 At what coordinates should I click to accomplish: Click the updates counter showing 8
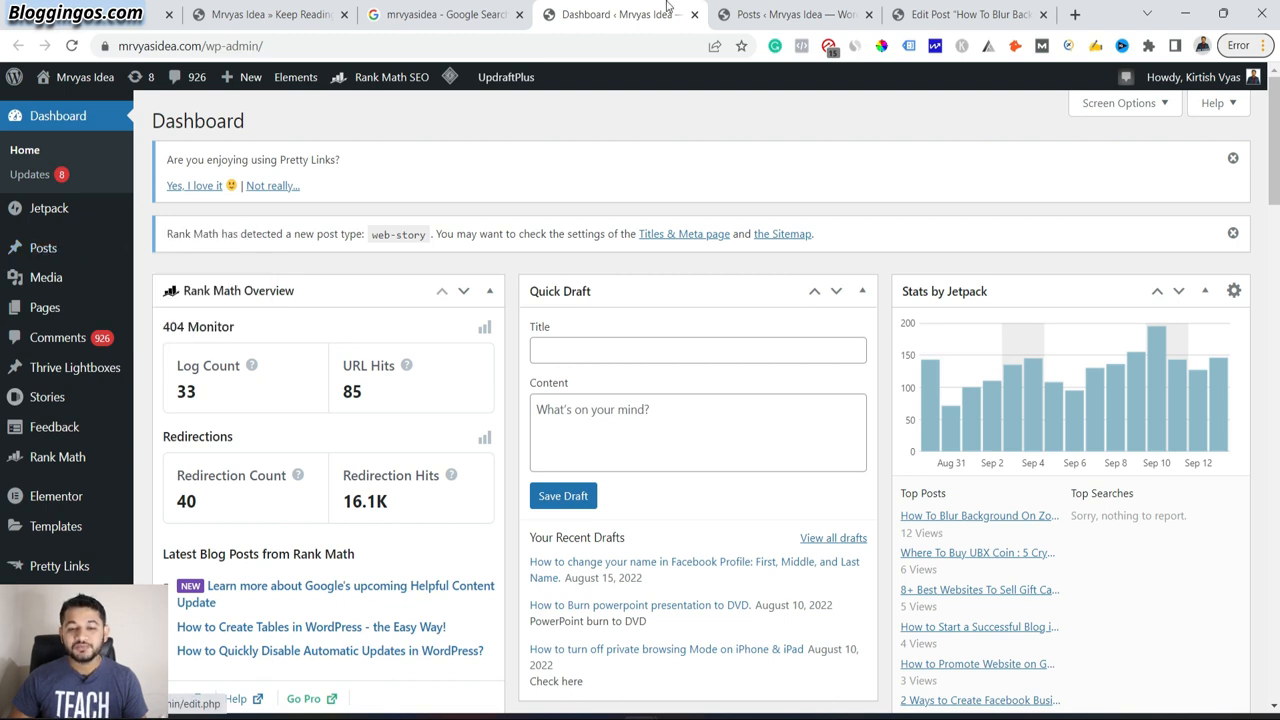coord(142,77)
